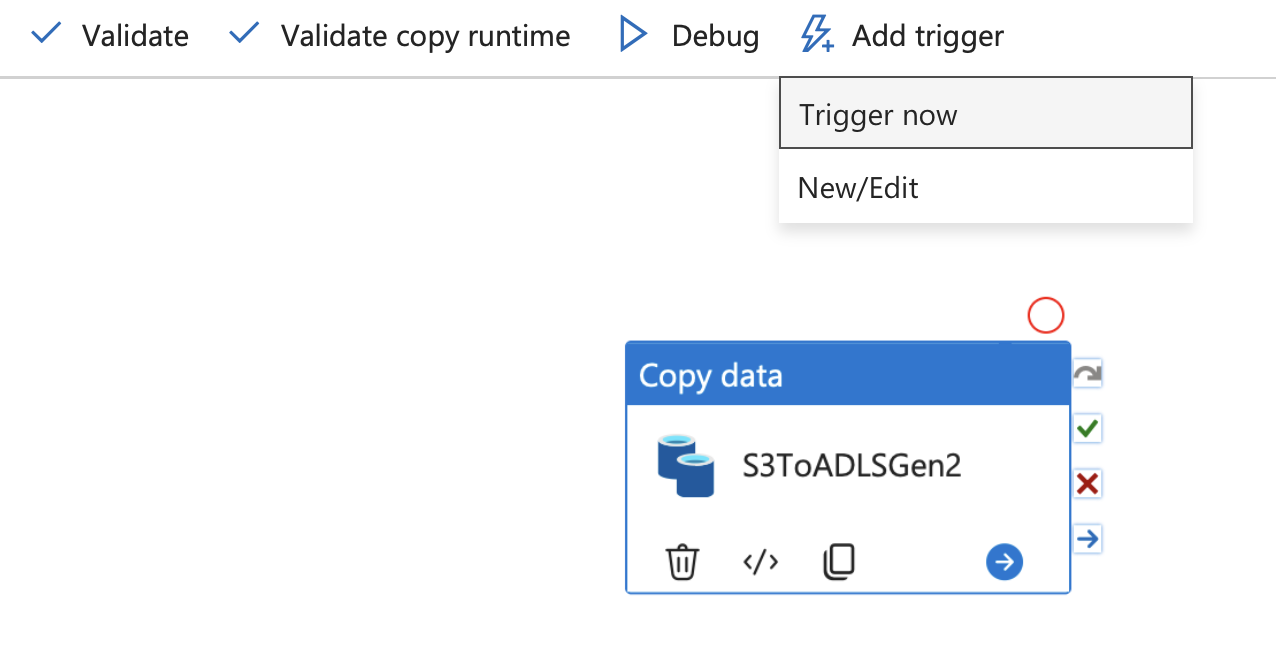Click the grey Upon Skip connector

point(1087,375)
